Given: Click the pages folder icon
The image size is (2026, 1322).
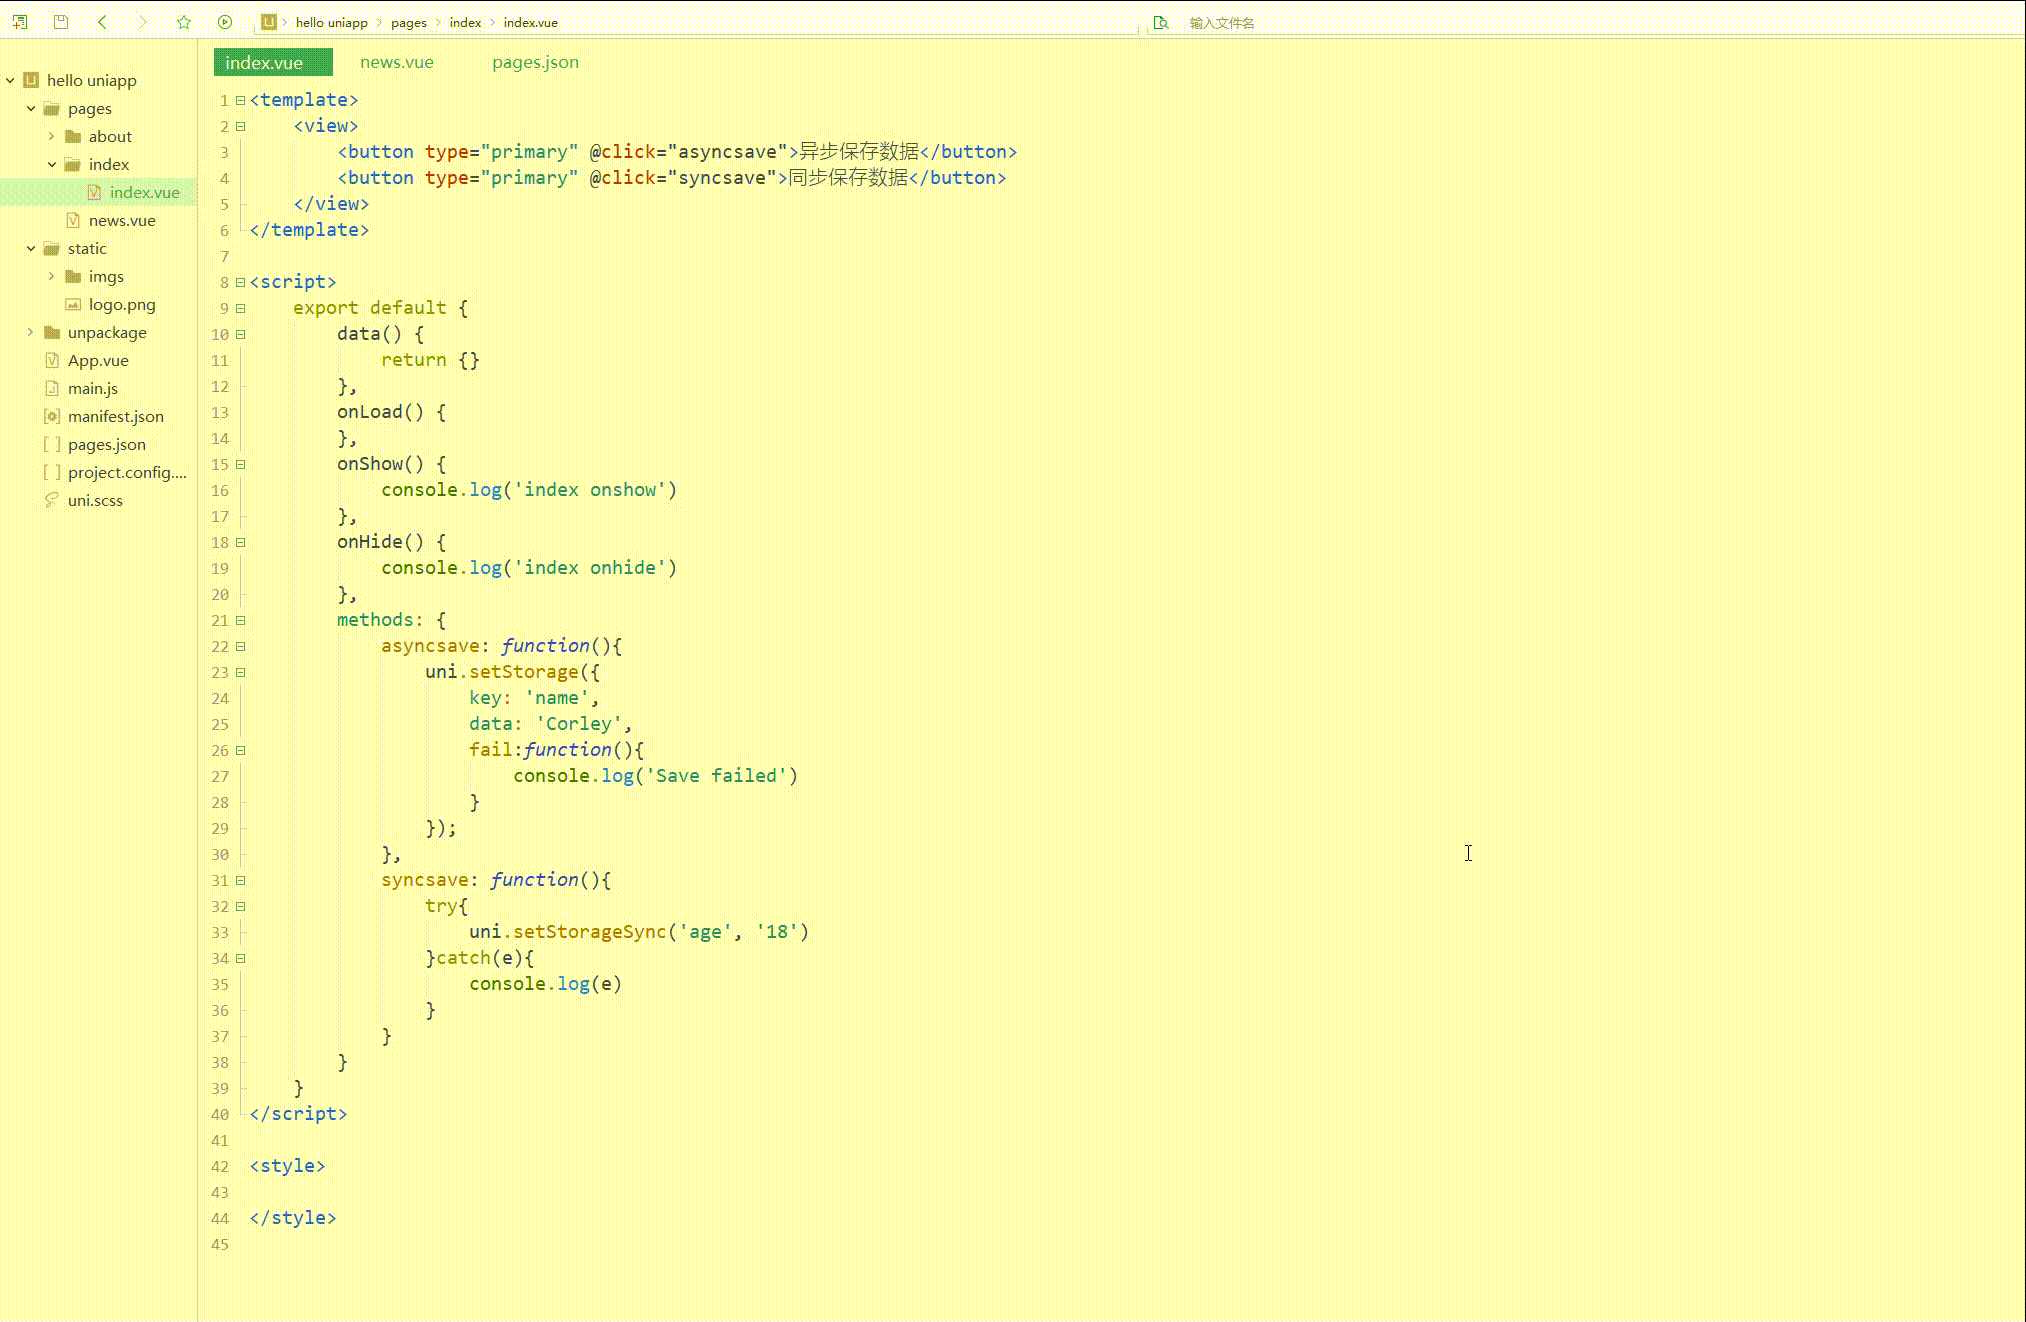Looking at the screenshot, I should (x=52, y=108).
